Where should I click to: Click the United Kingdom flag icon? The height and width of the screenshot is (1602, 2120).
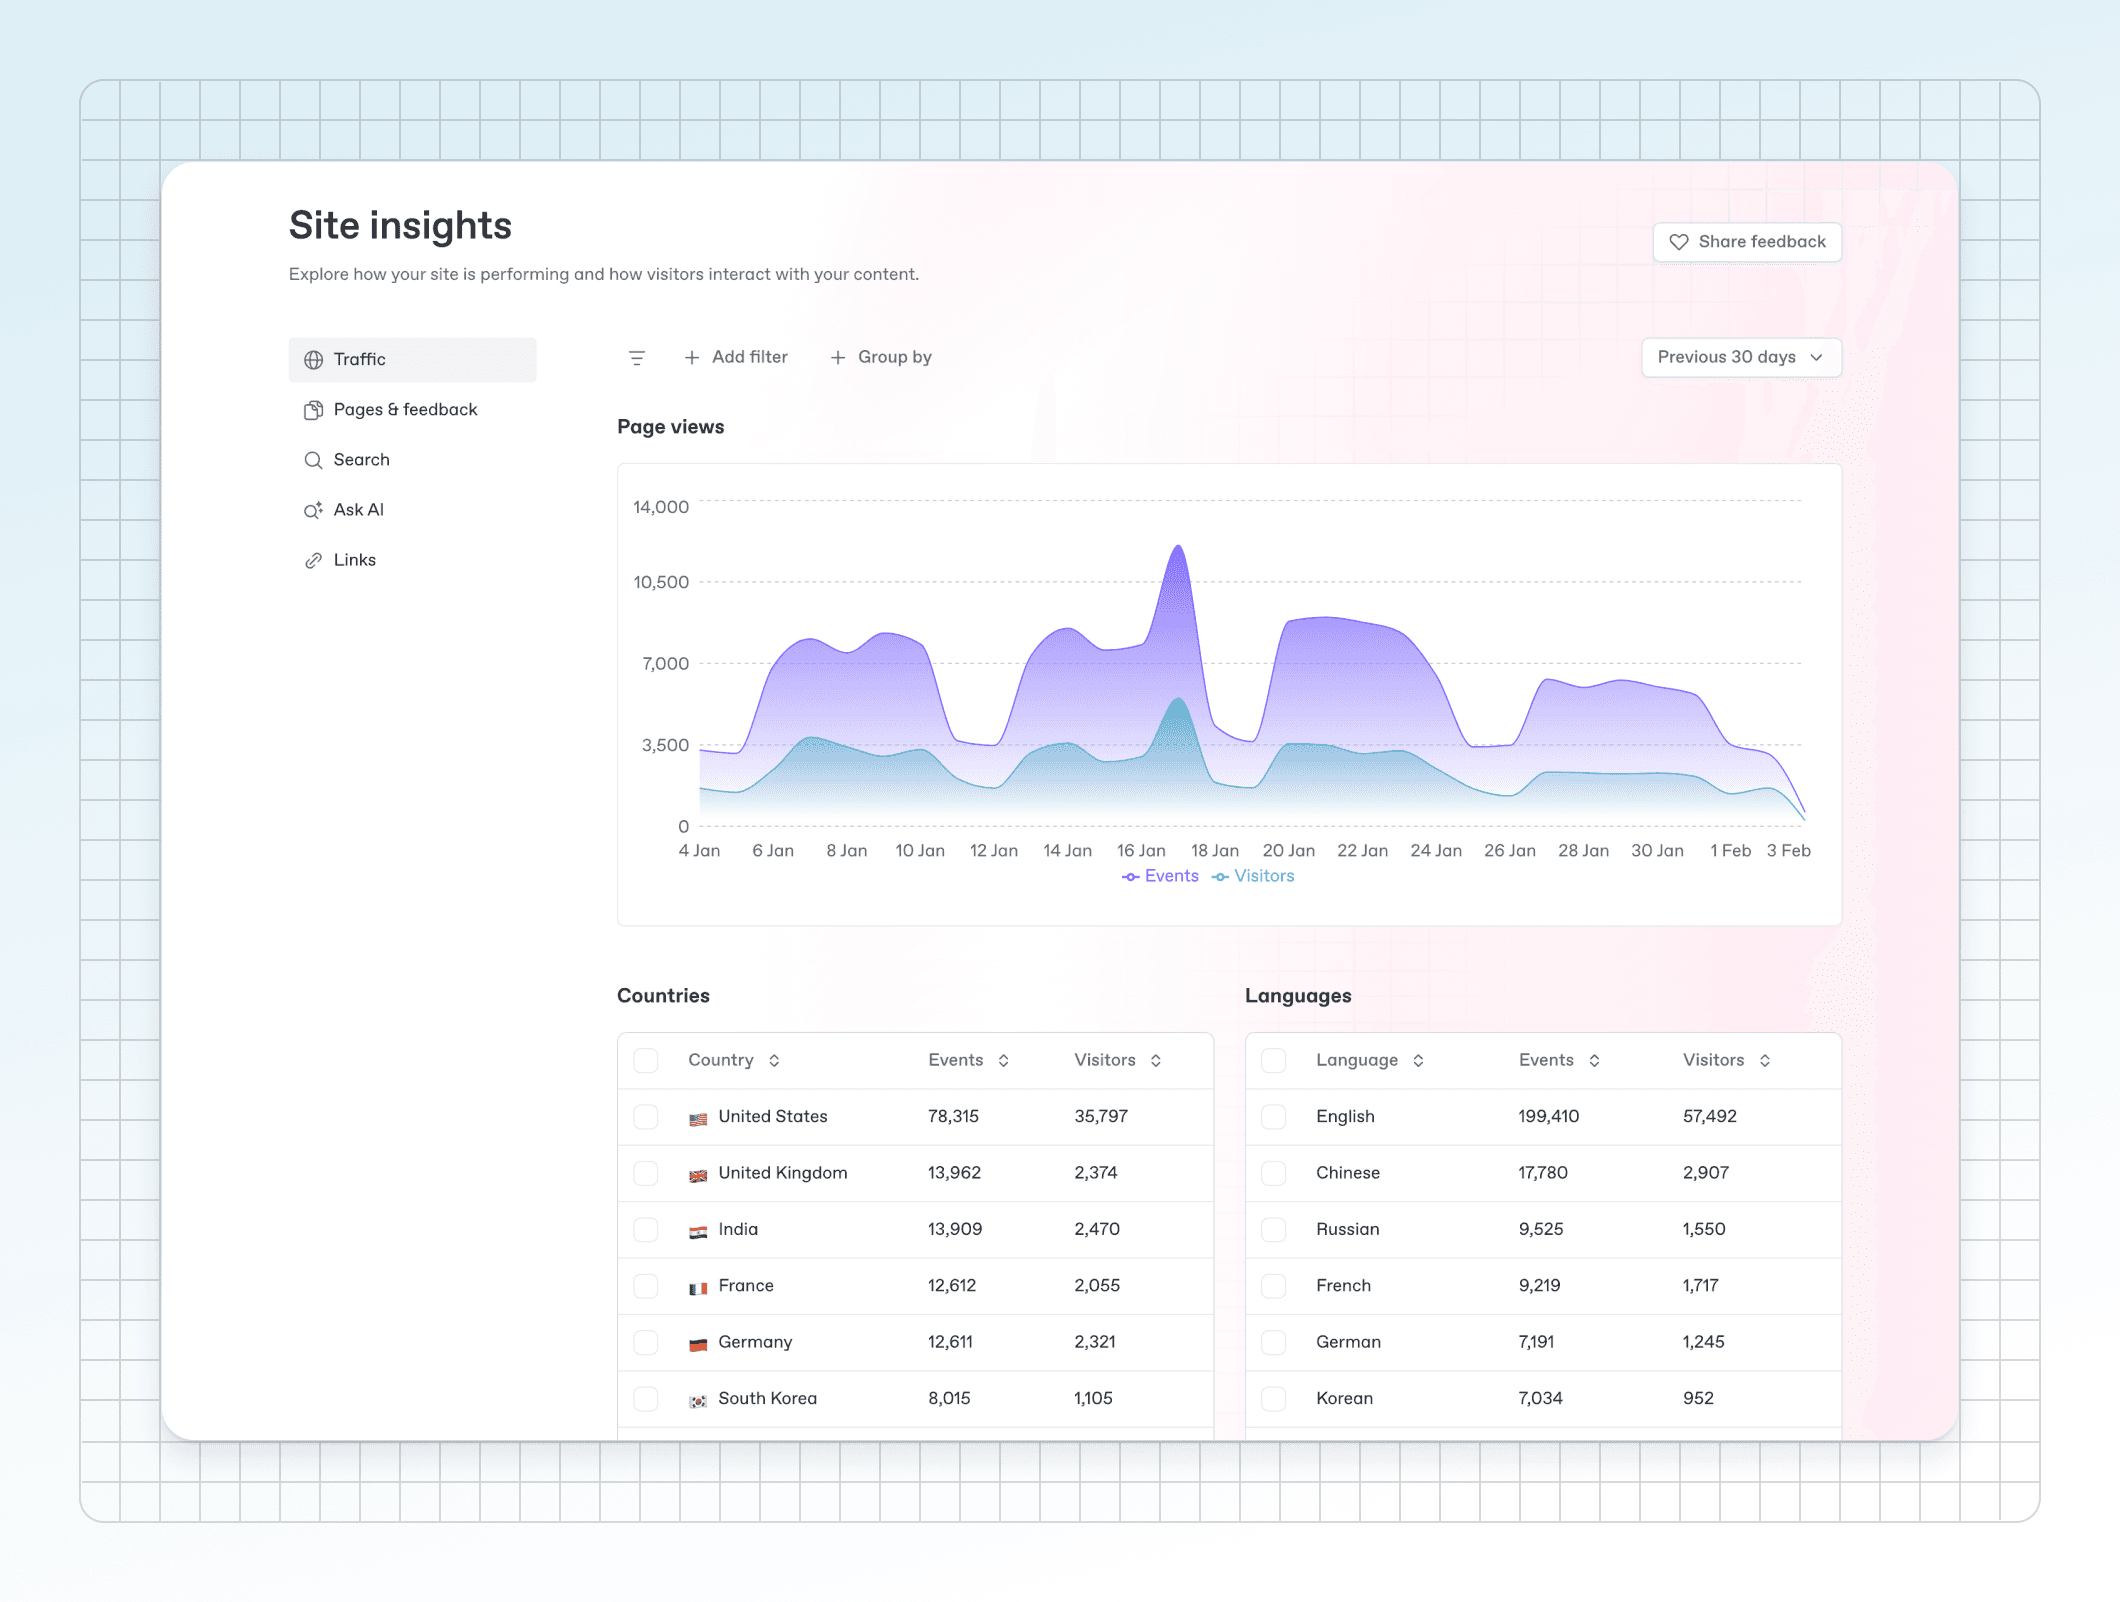(x=698, y=1175)
